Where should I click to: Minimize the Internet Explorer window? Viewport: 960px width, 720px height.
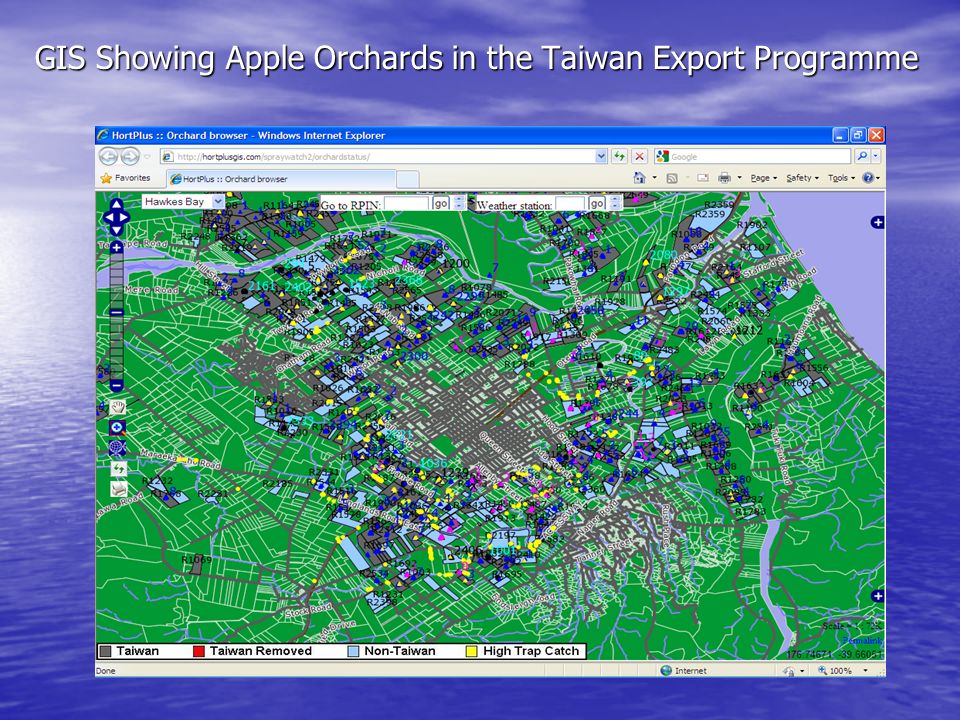click(841, 135)
